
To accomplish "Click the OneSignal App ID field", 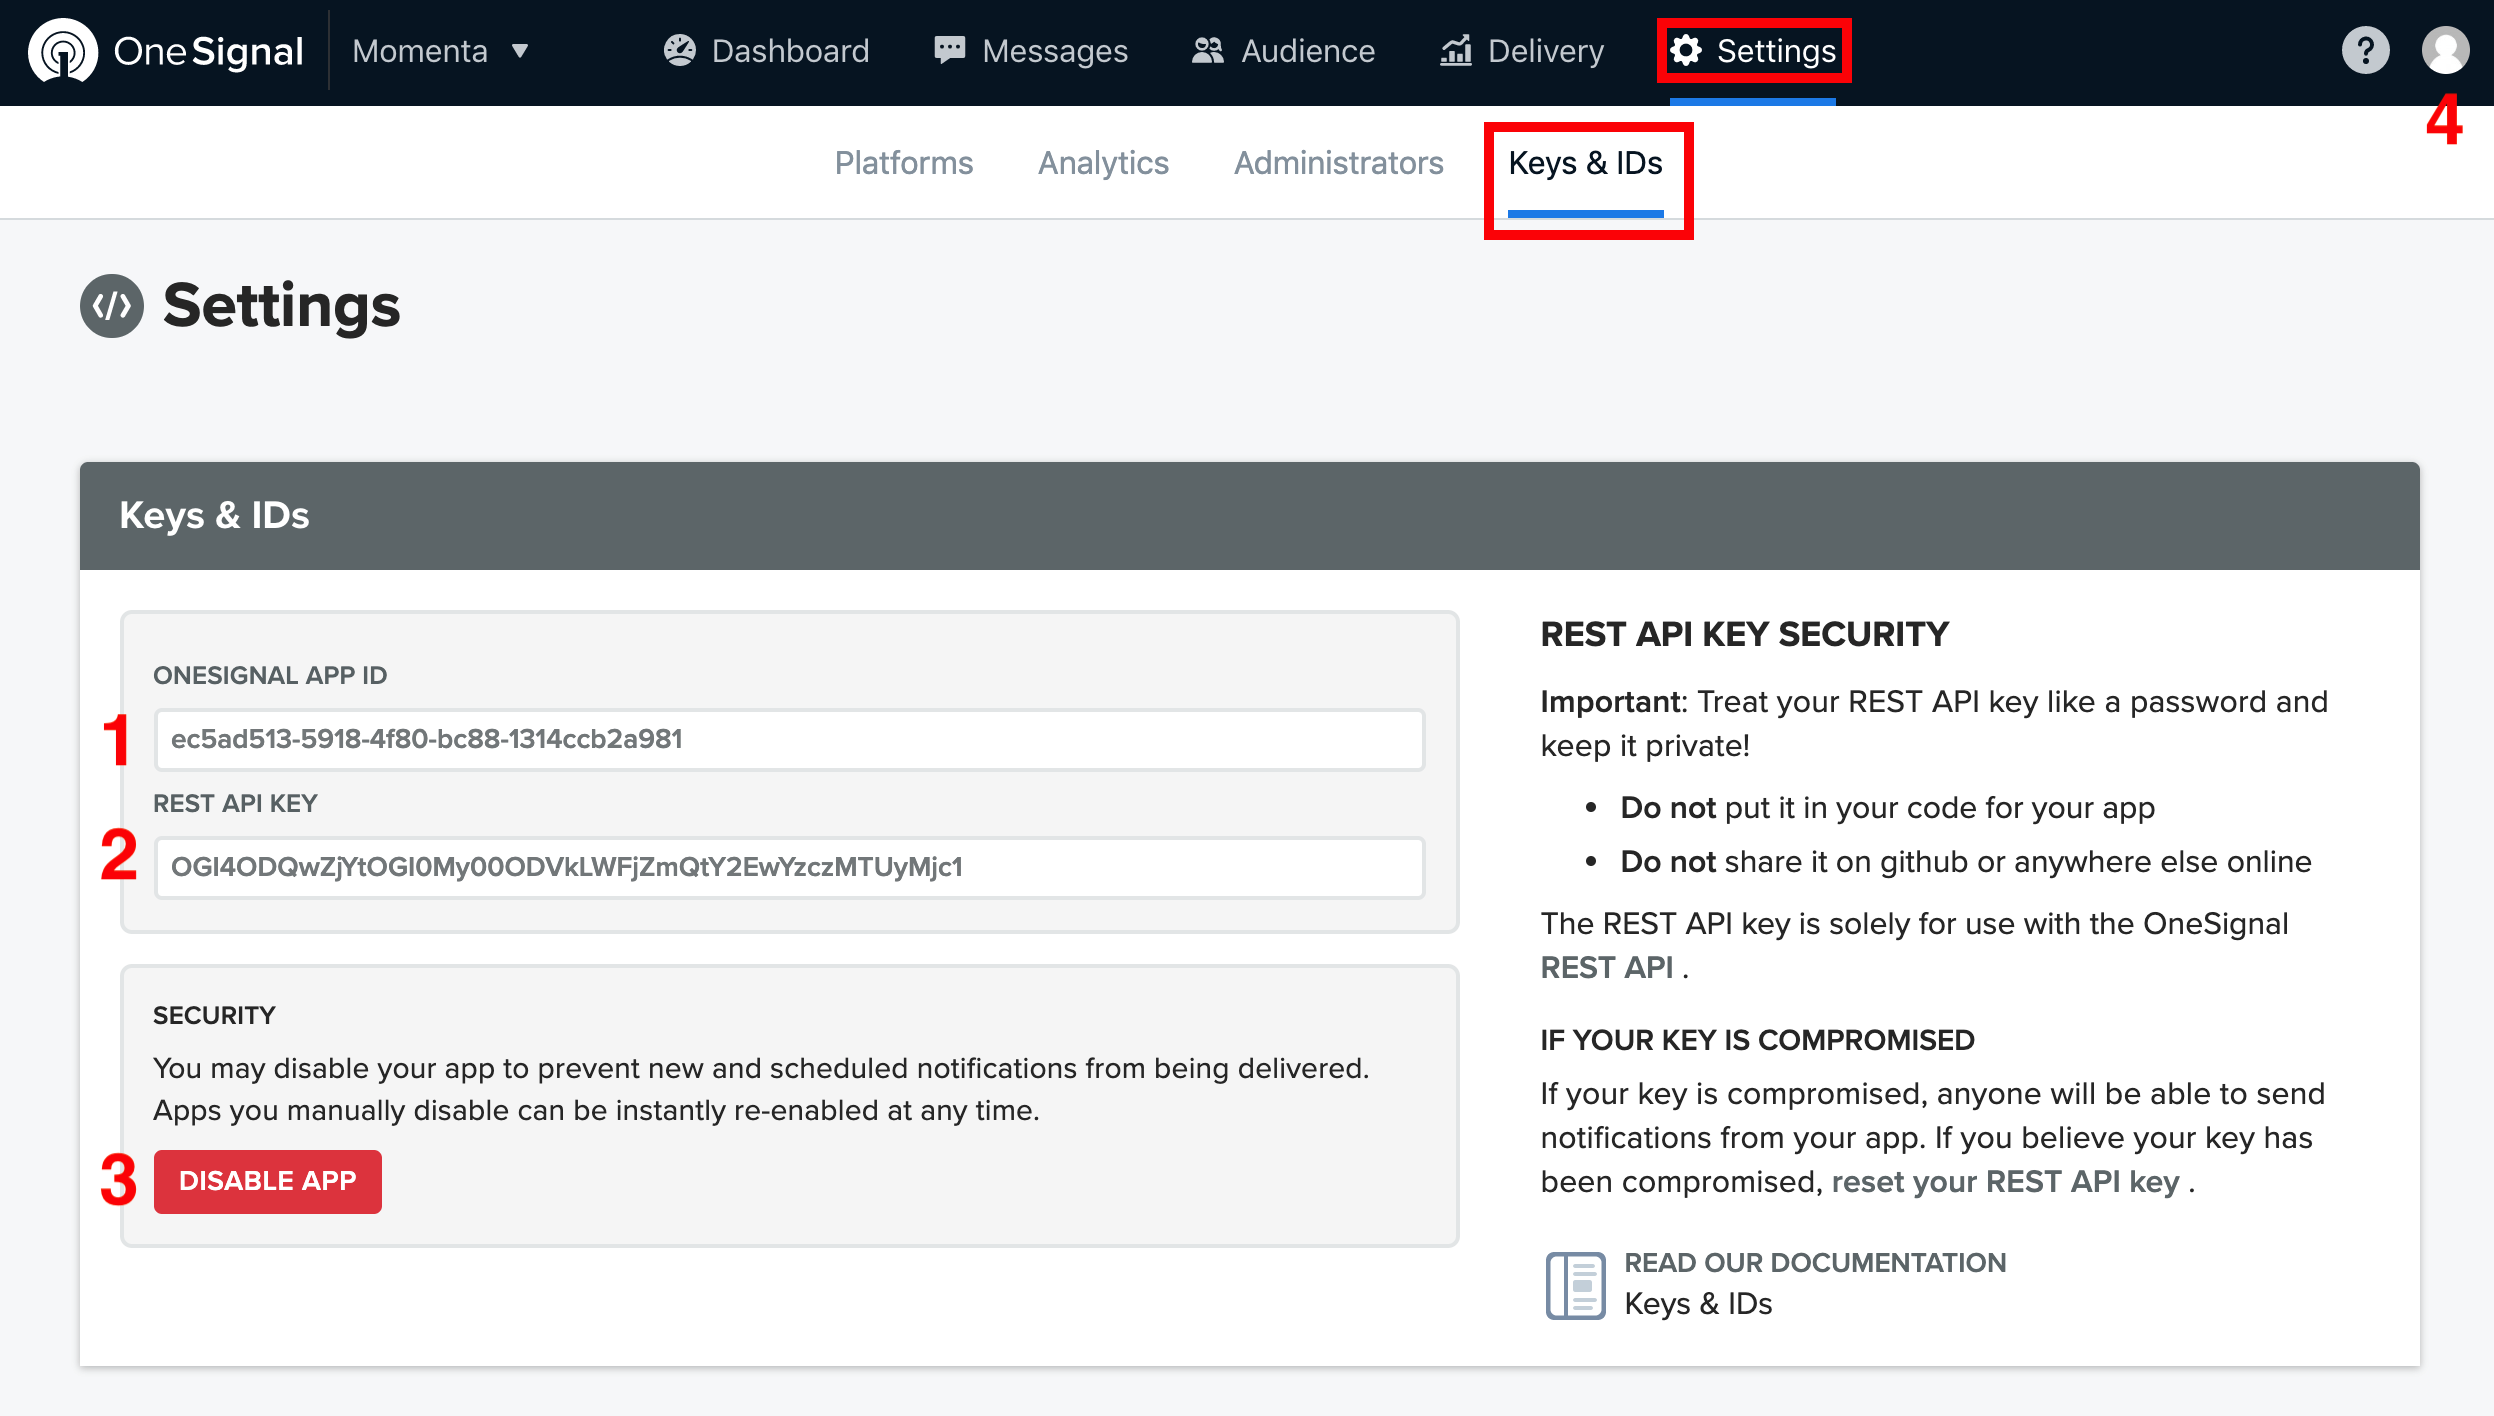I will [x=789, y=740].
